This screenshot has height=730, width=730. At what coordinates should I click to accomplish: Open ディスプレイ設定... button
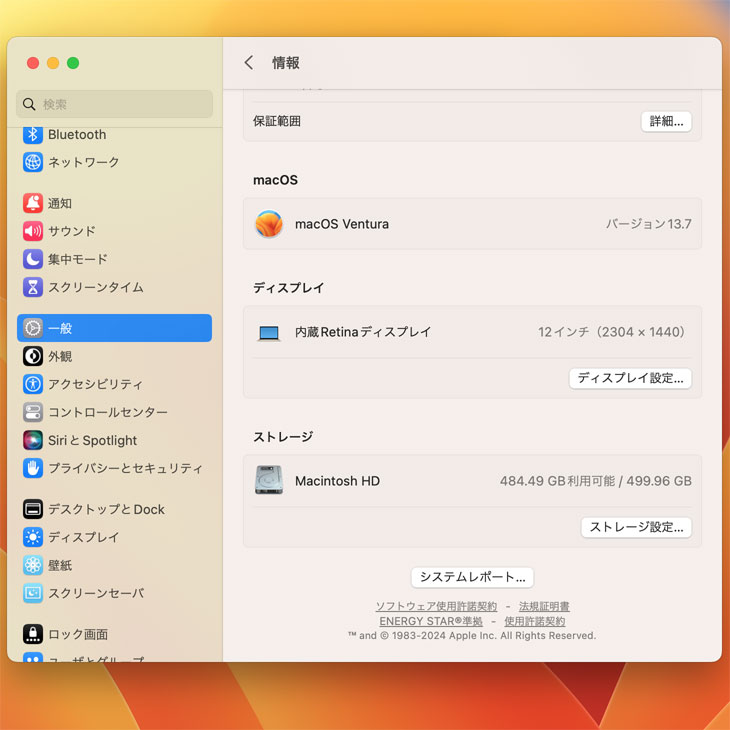tap(630, 378)
